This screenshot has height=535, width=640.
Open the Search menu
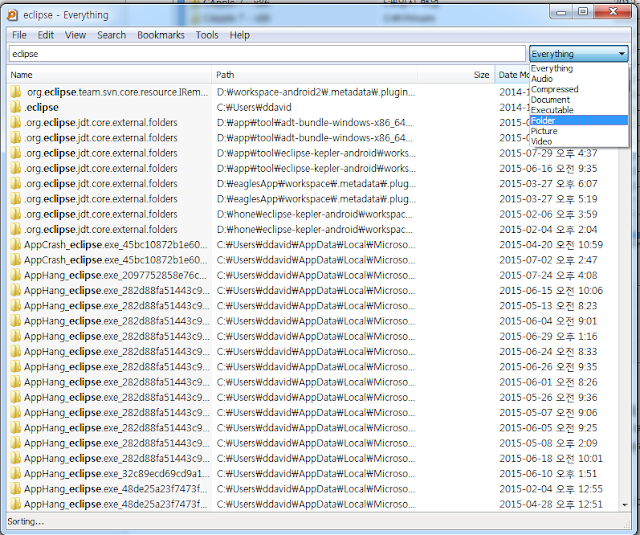tap(111, 35)
